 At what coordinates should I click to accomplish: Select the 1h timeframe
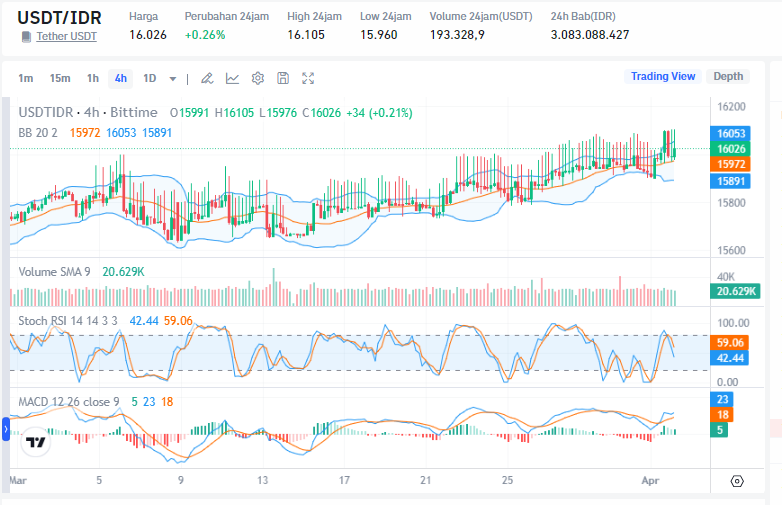[93, 78]
